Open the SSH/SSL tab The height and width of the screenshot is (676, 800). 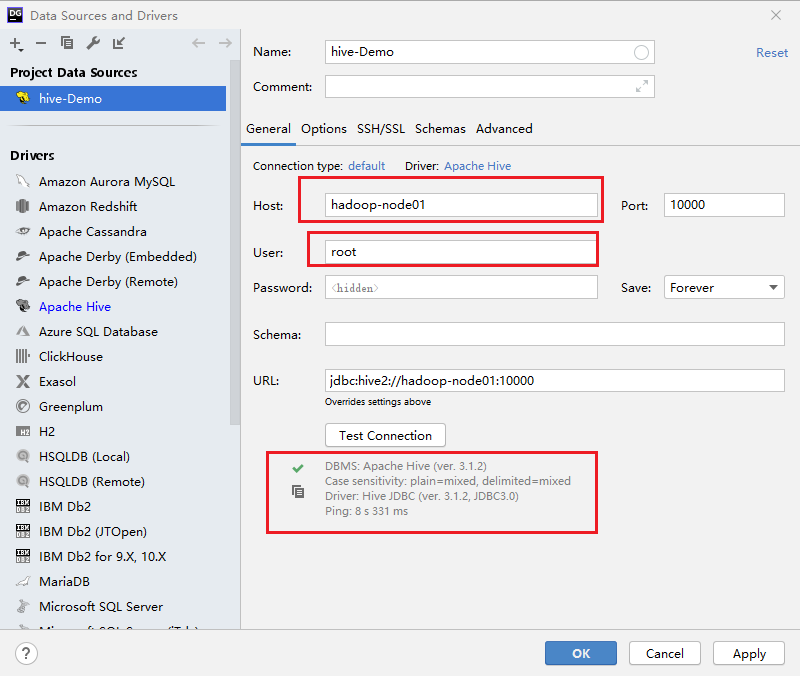click(x=381, y=129)
